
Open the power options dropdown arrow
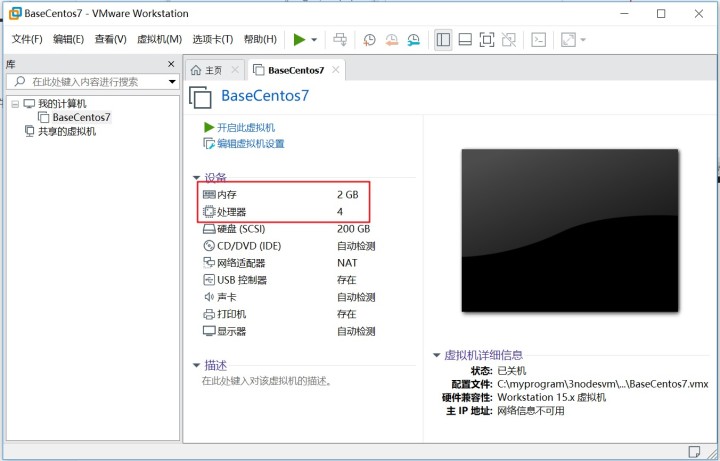pos(314,40)
